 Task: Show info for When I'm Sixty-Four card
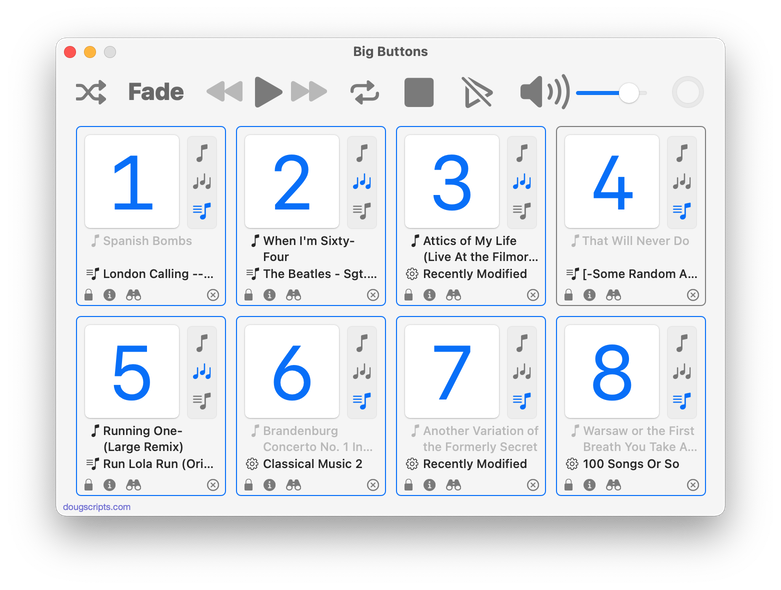[269, 295]
